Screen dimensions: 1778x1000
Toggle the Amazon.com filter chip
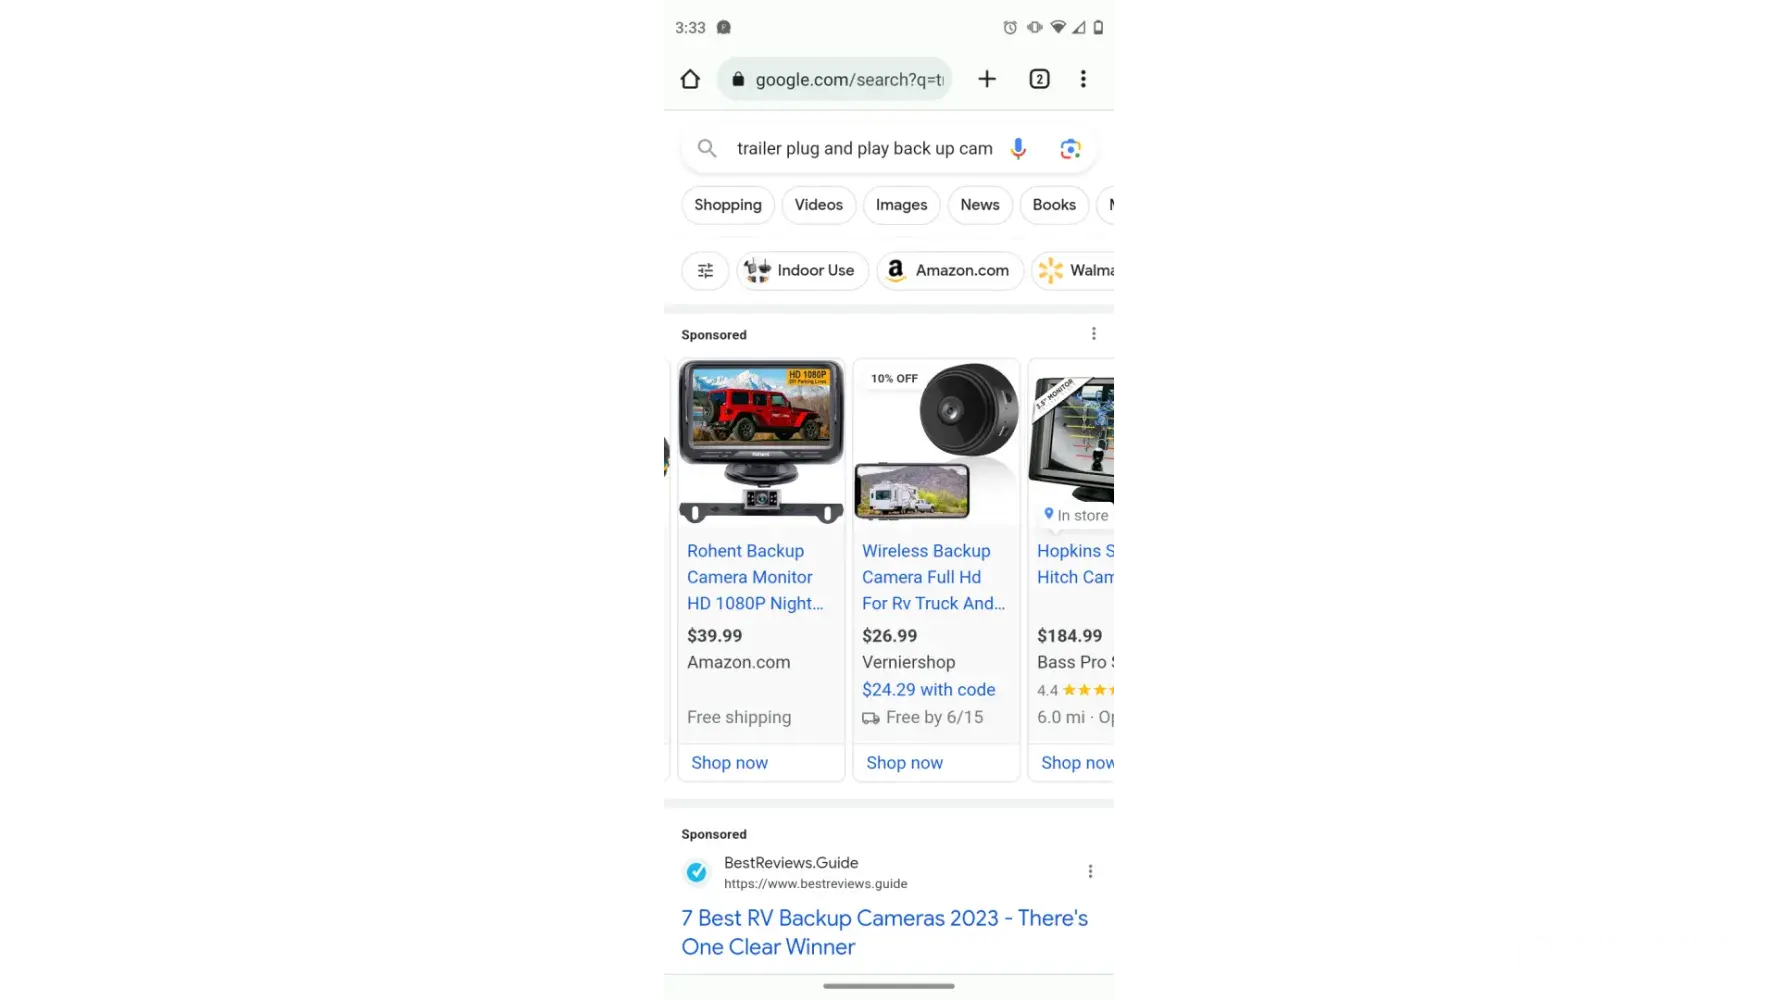[950, 271]
